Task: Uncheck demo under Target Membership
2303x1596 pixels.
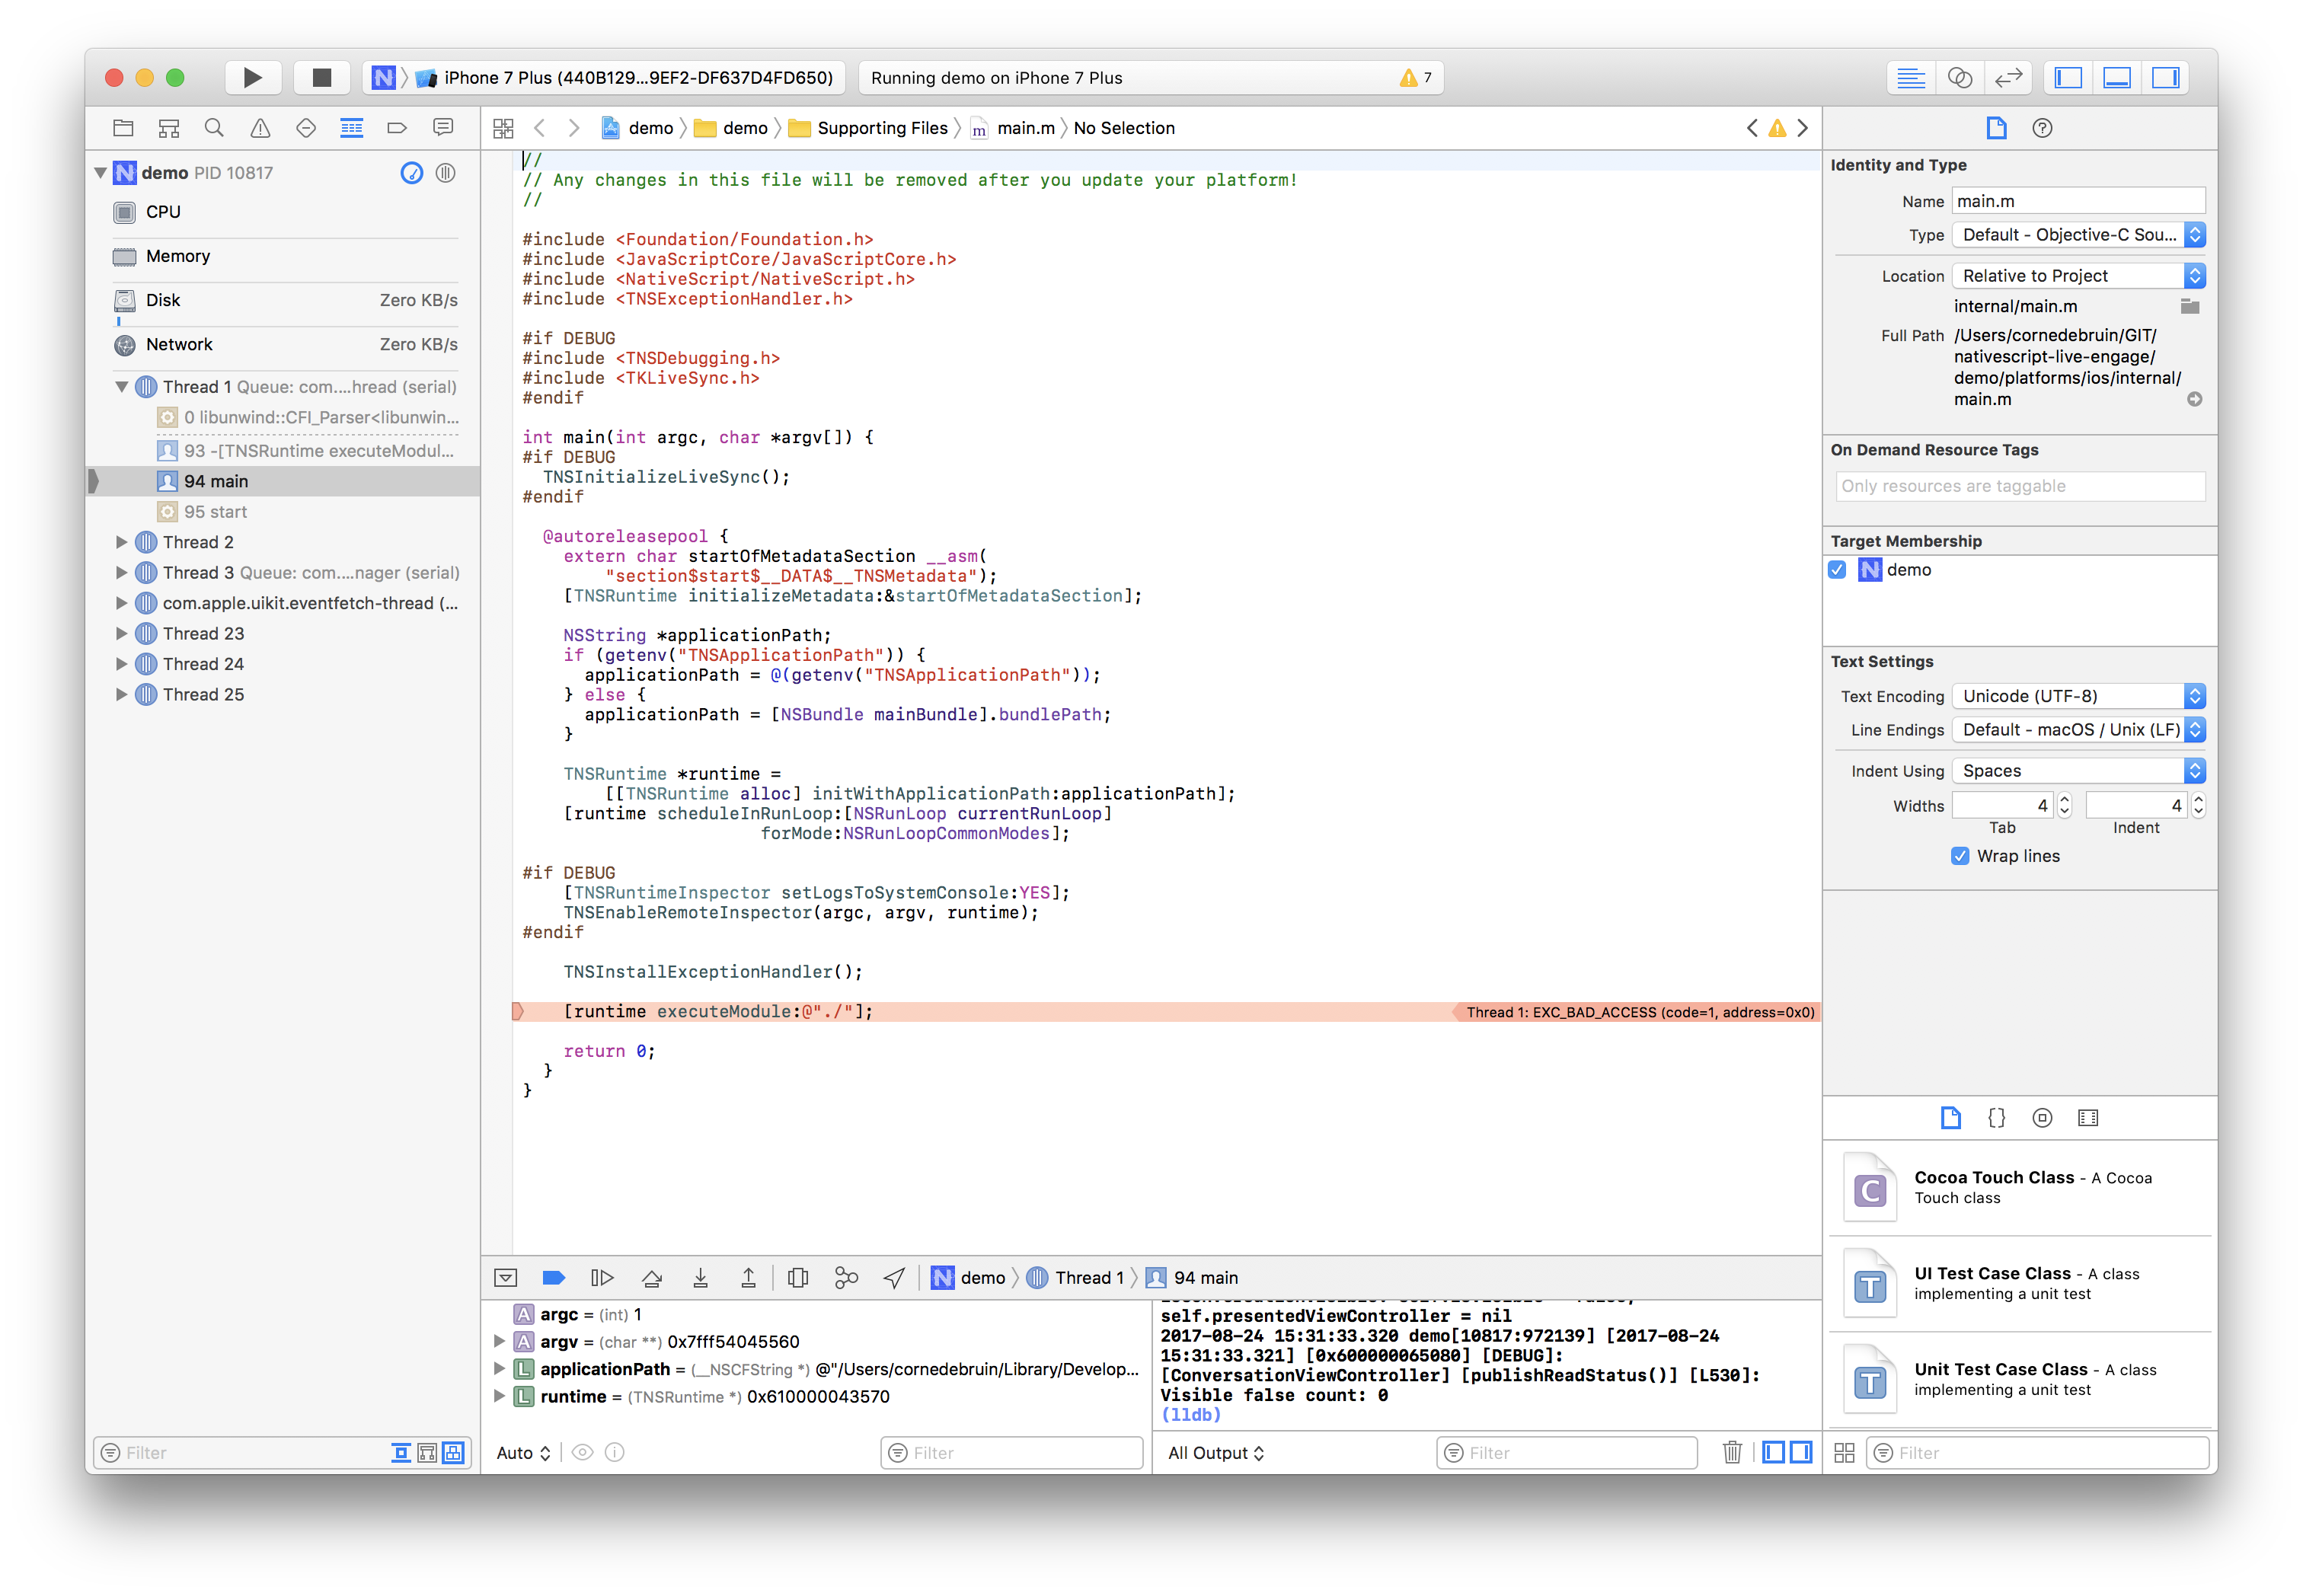Action: click(x=1838, y=570)
